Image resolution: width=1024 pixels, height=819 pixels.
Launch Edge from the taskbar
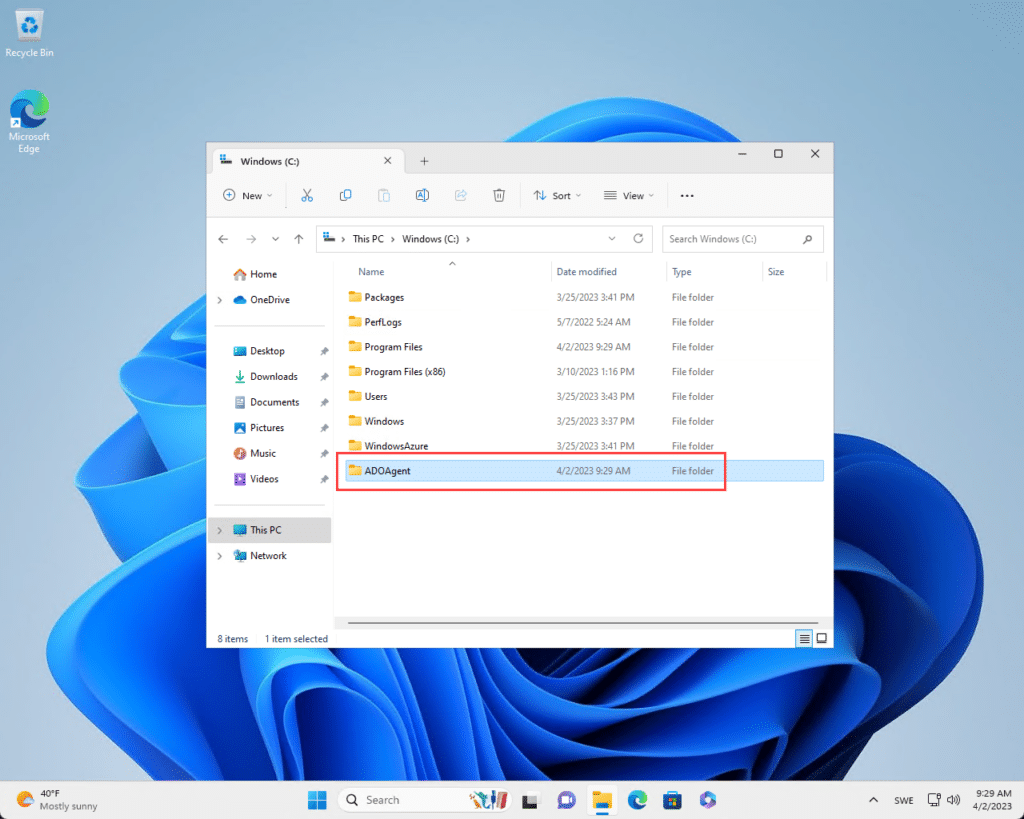pos(637,799)
